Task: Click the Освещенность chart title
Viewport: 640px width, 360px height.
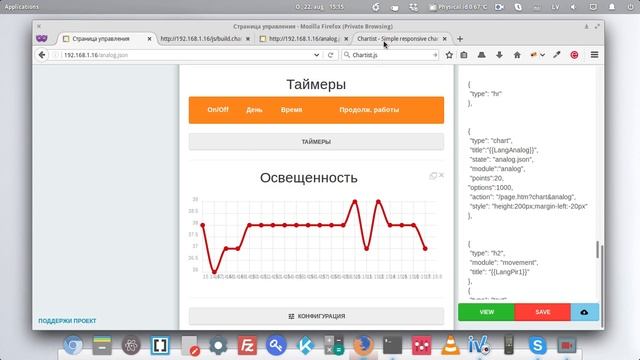Action: (309, 178)
